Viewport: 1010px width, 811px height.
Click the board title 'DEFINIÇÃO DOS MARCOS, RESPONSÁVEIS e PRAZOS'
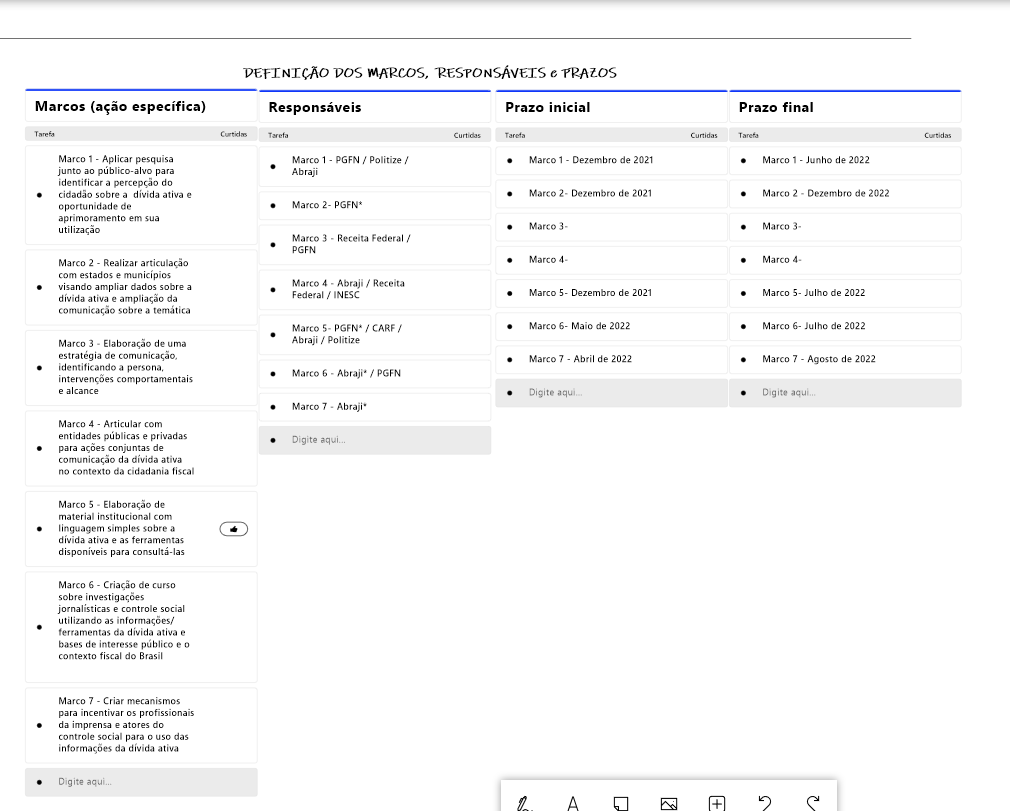tap(430, 73)
